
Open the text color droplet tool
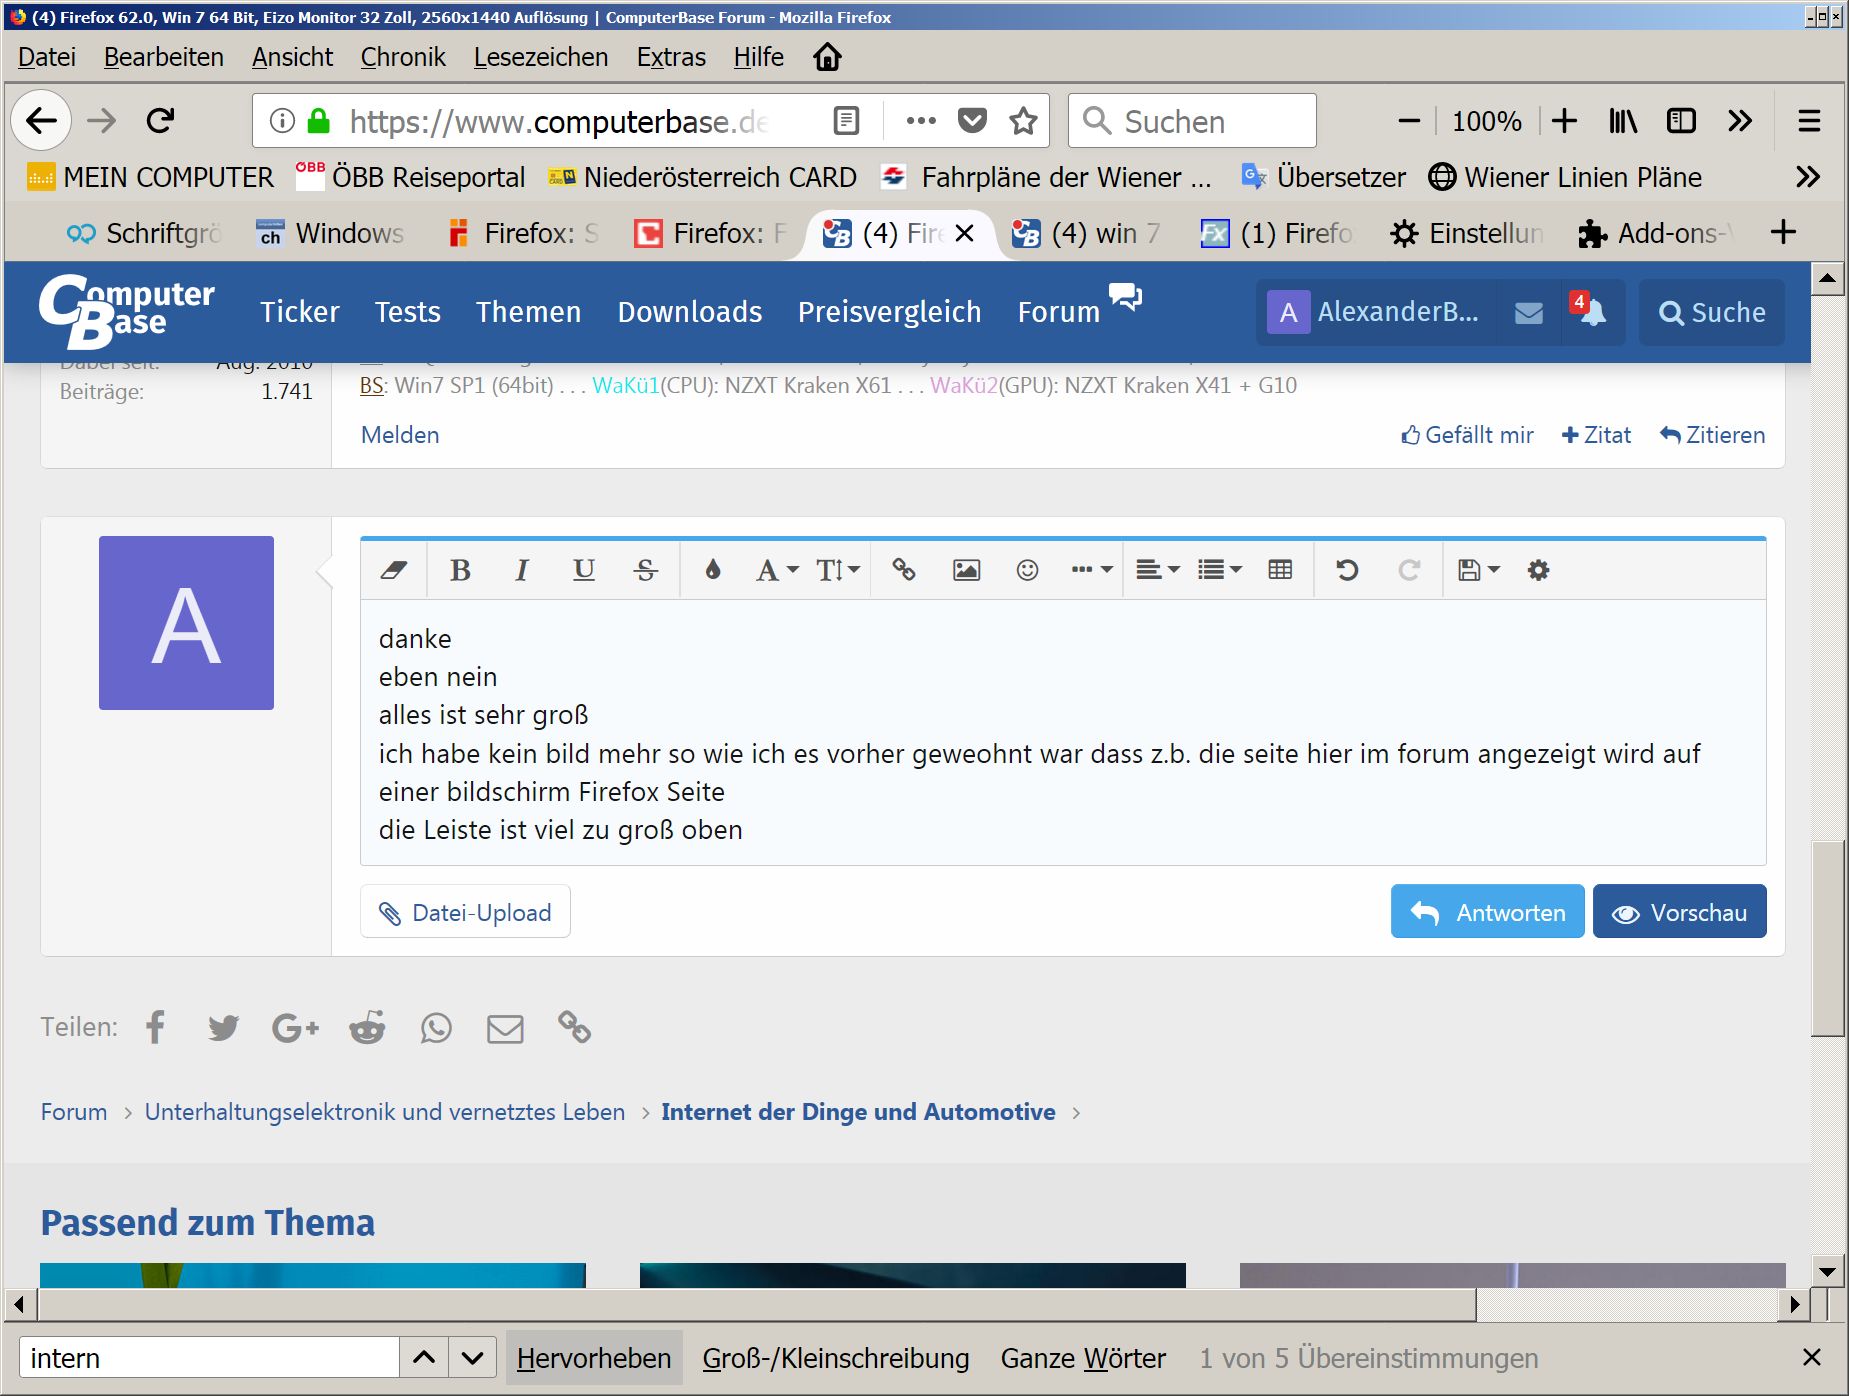712,570
